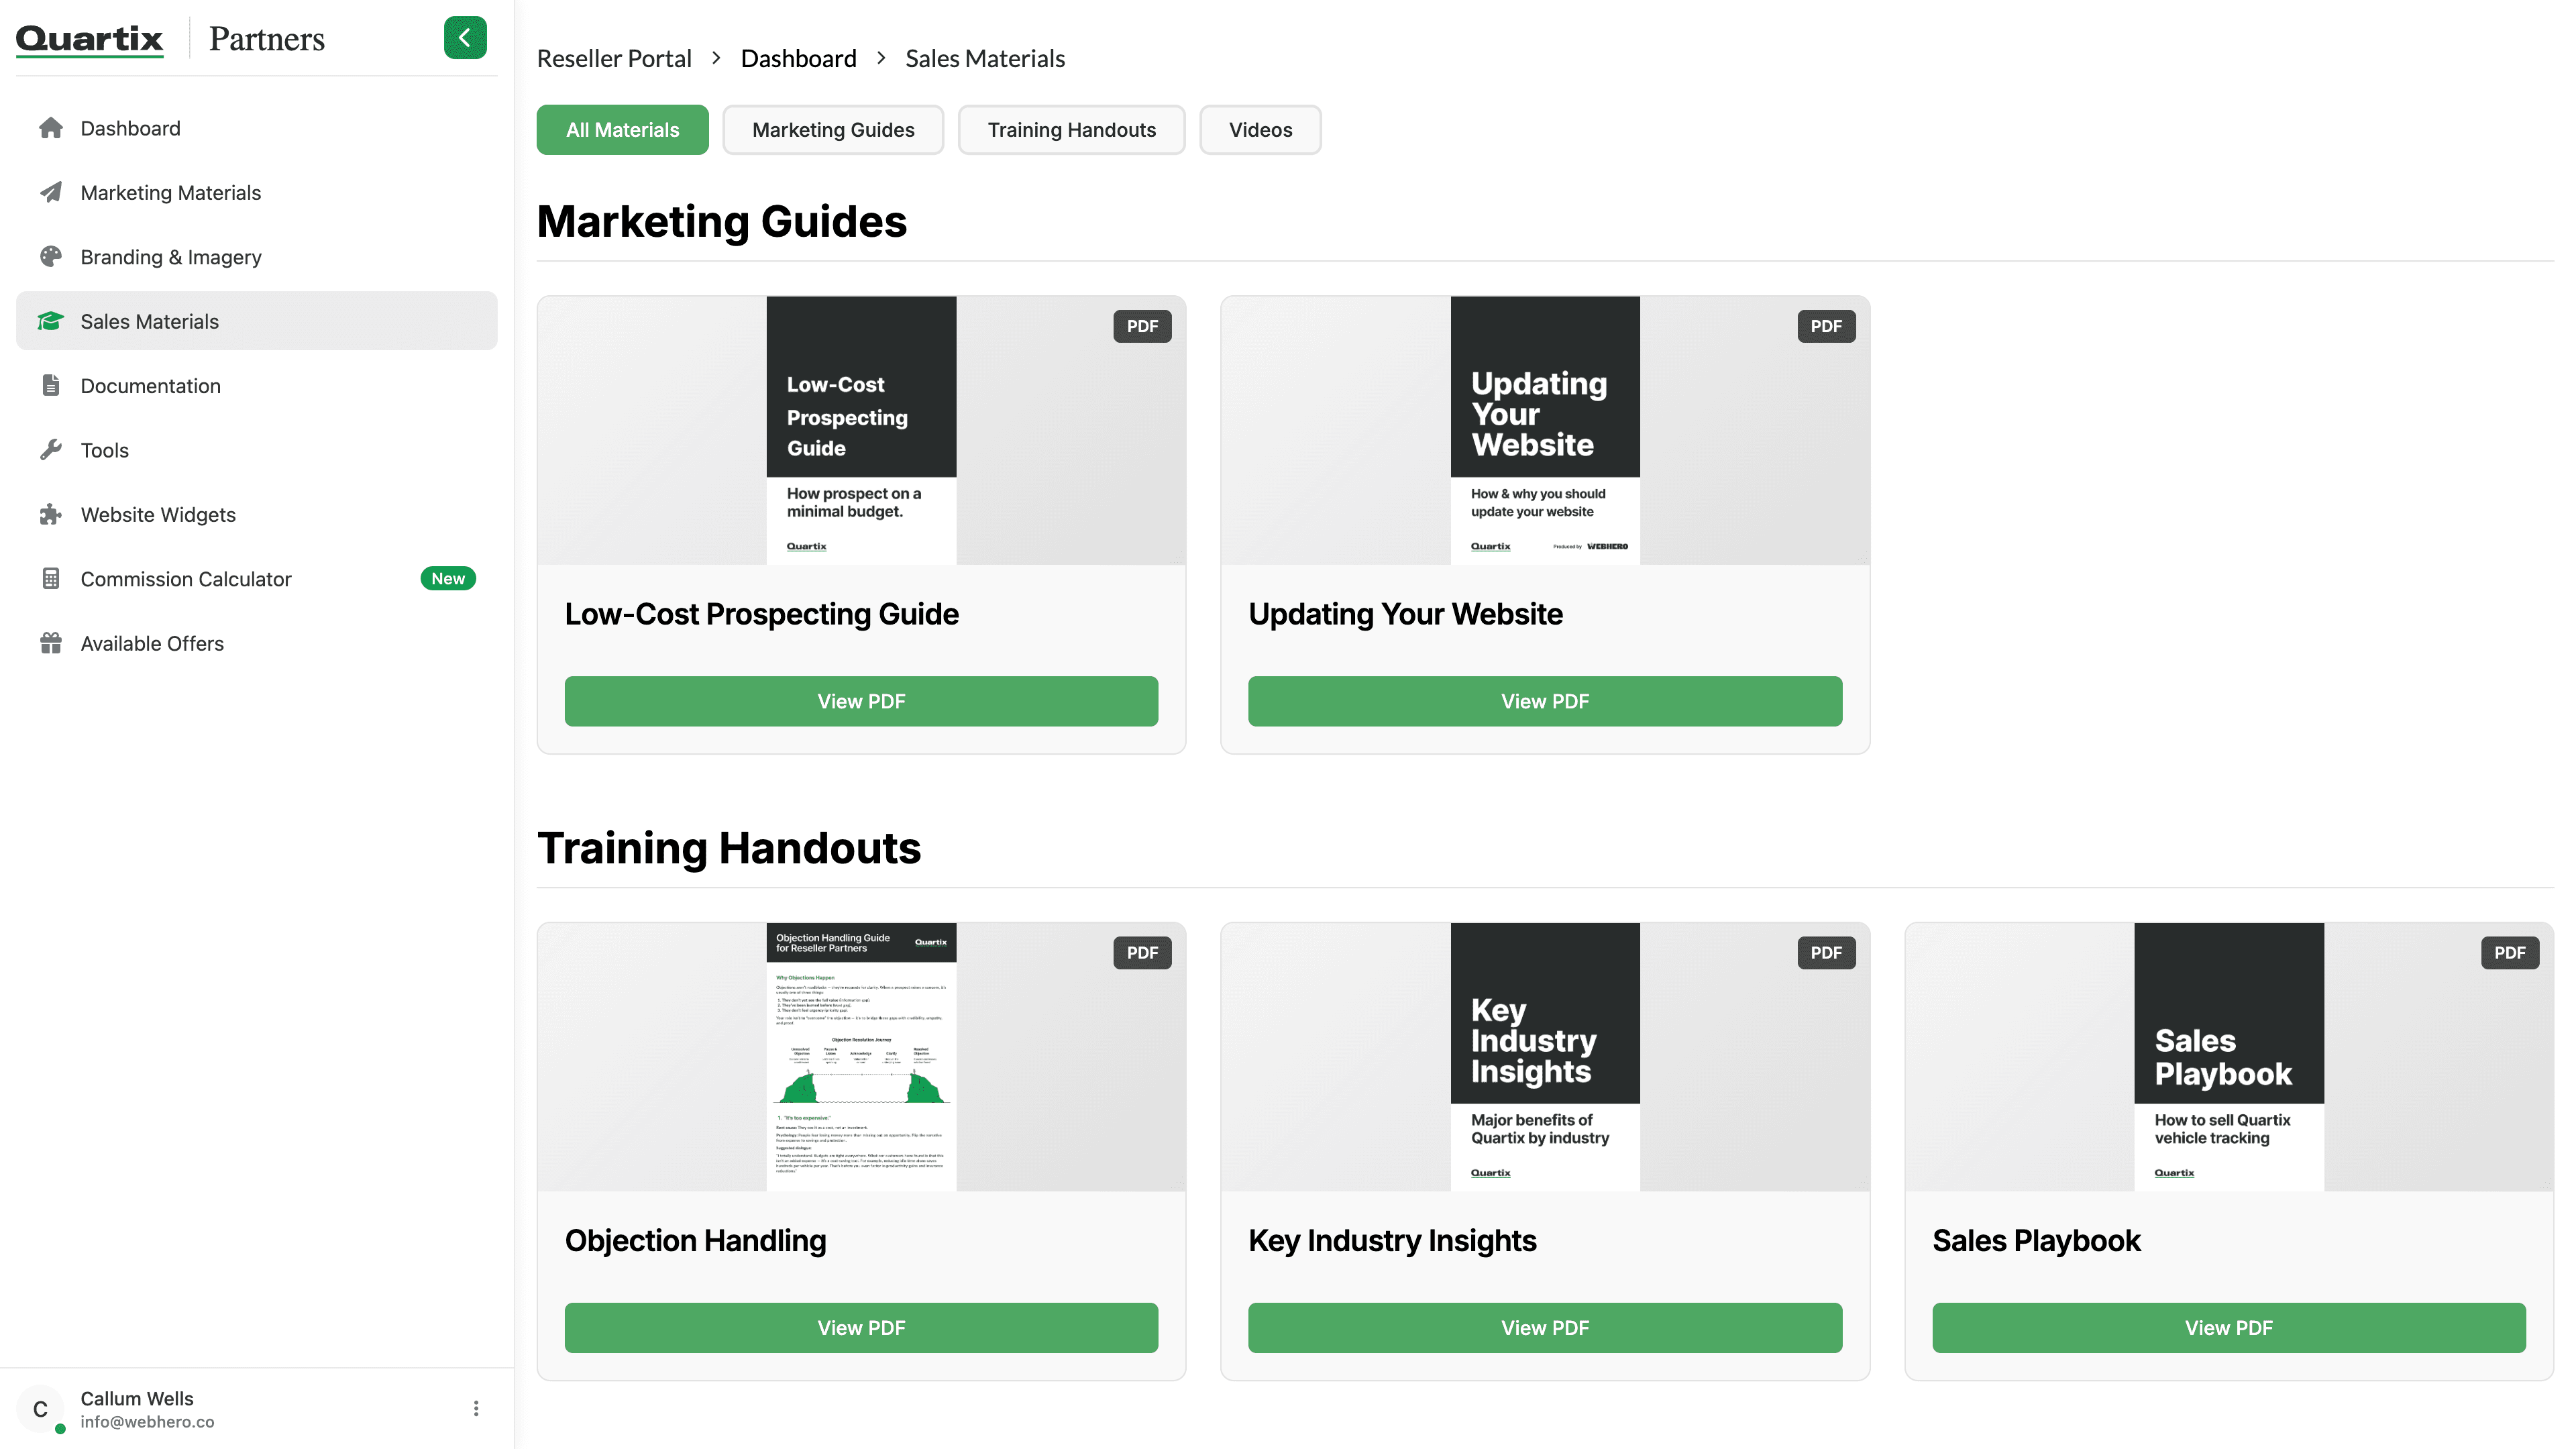This screenshot has height=1449, width=2576.
Task: Click the Tools wrench icon
Action: (x=51, y=450)
